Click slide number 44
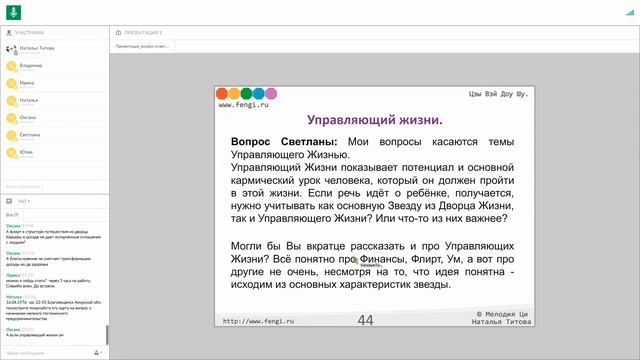This screenshot has width=640, height=360. point(365,320)
